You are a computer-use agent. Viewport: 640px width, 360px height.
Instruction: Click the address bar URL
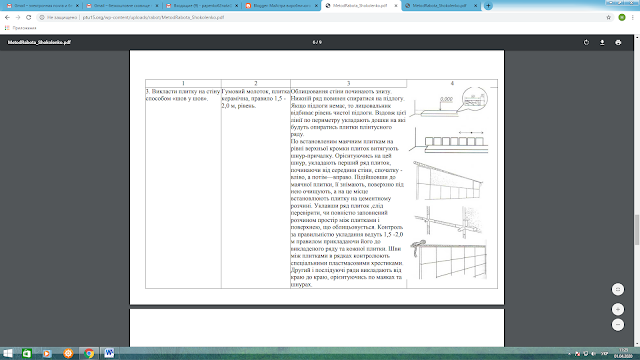click(x=153, y=18)
